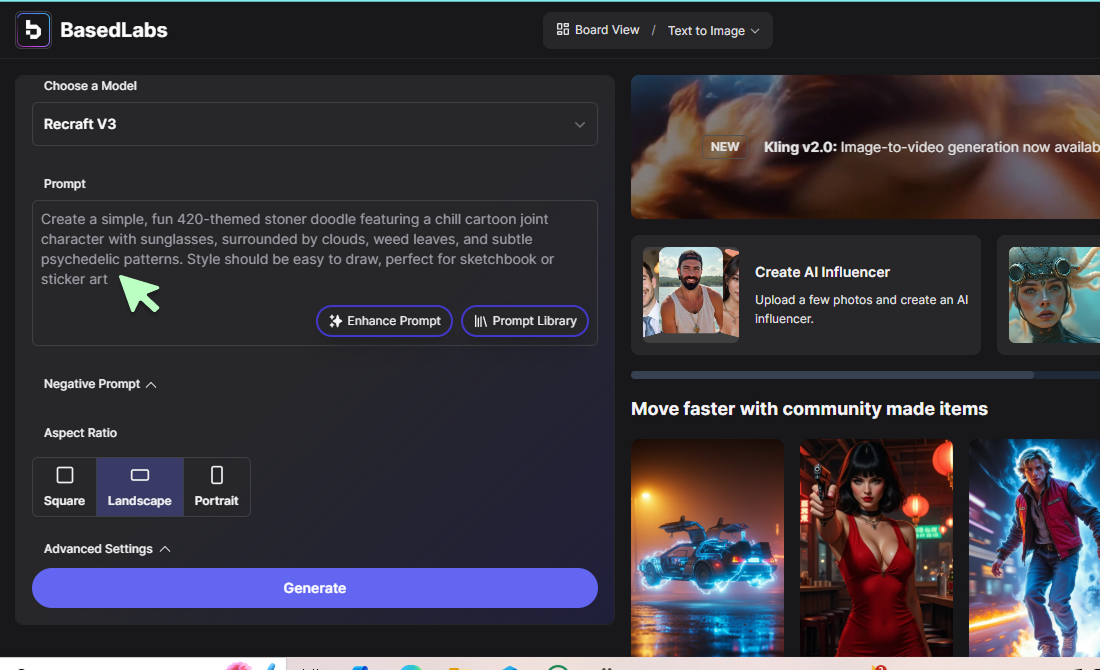Viewport: 1100px width, 670px height.
Task: Expand the Negative Prompt section
Action: coord(100,384)
